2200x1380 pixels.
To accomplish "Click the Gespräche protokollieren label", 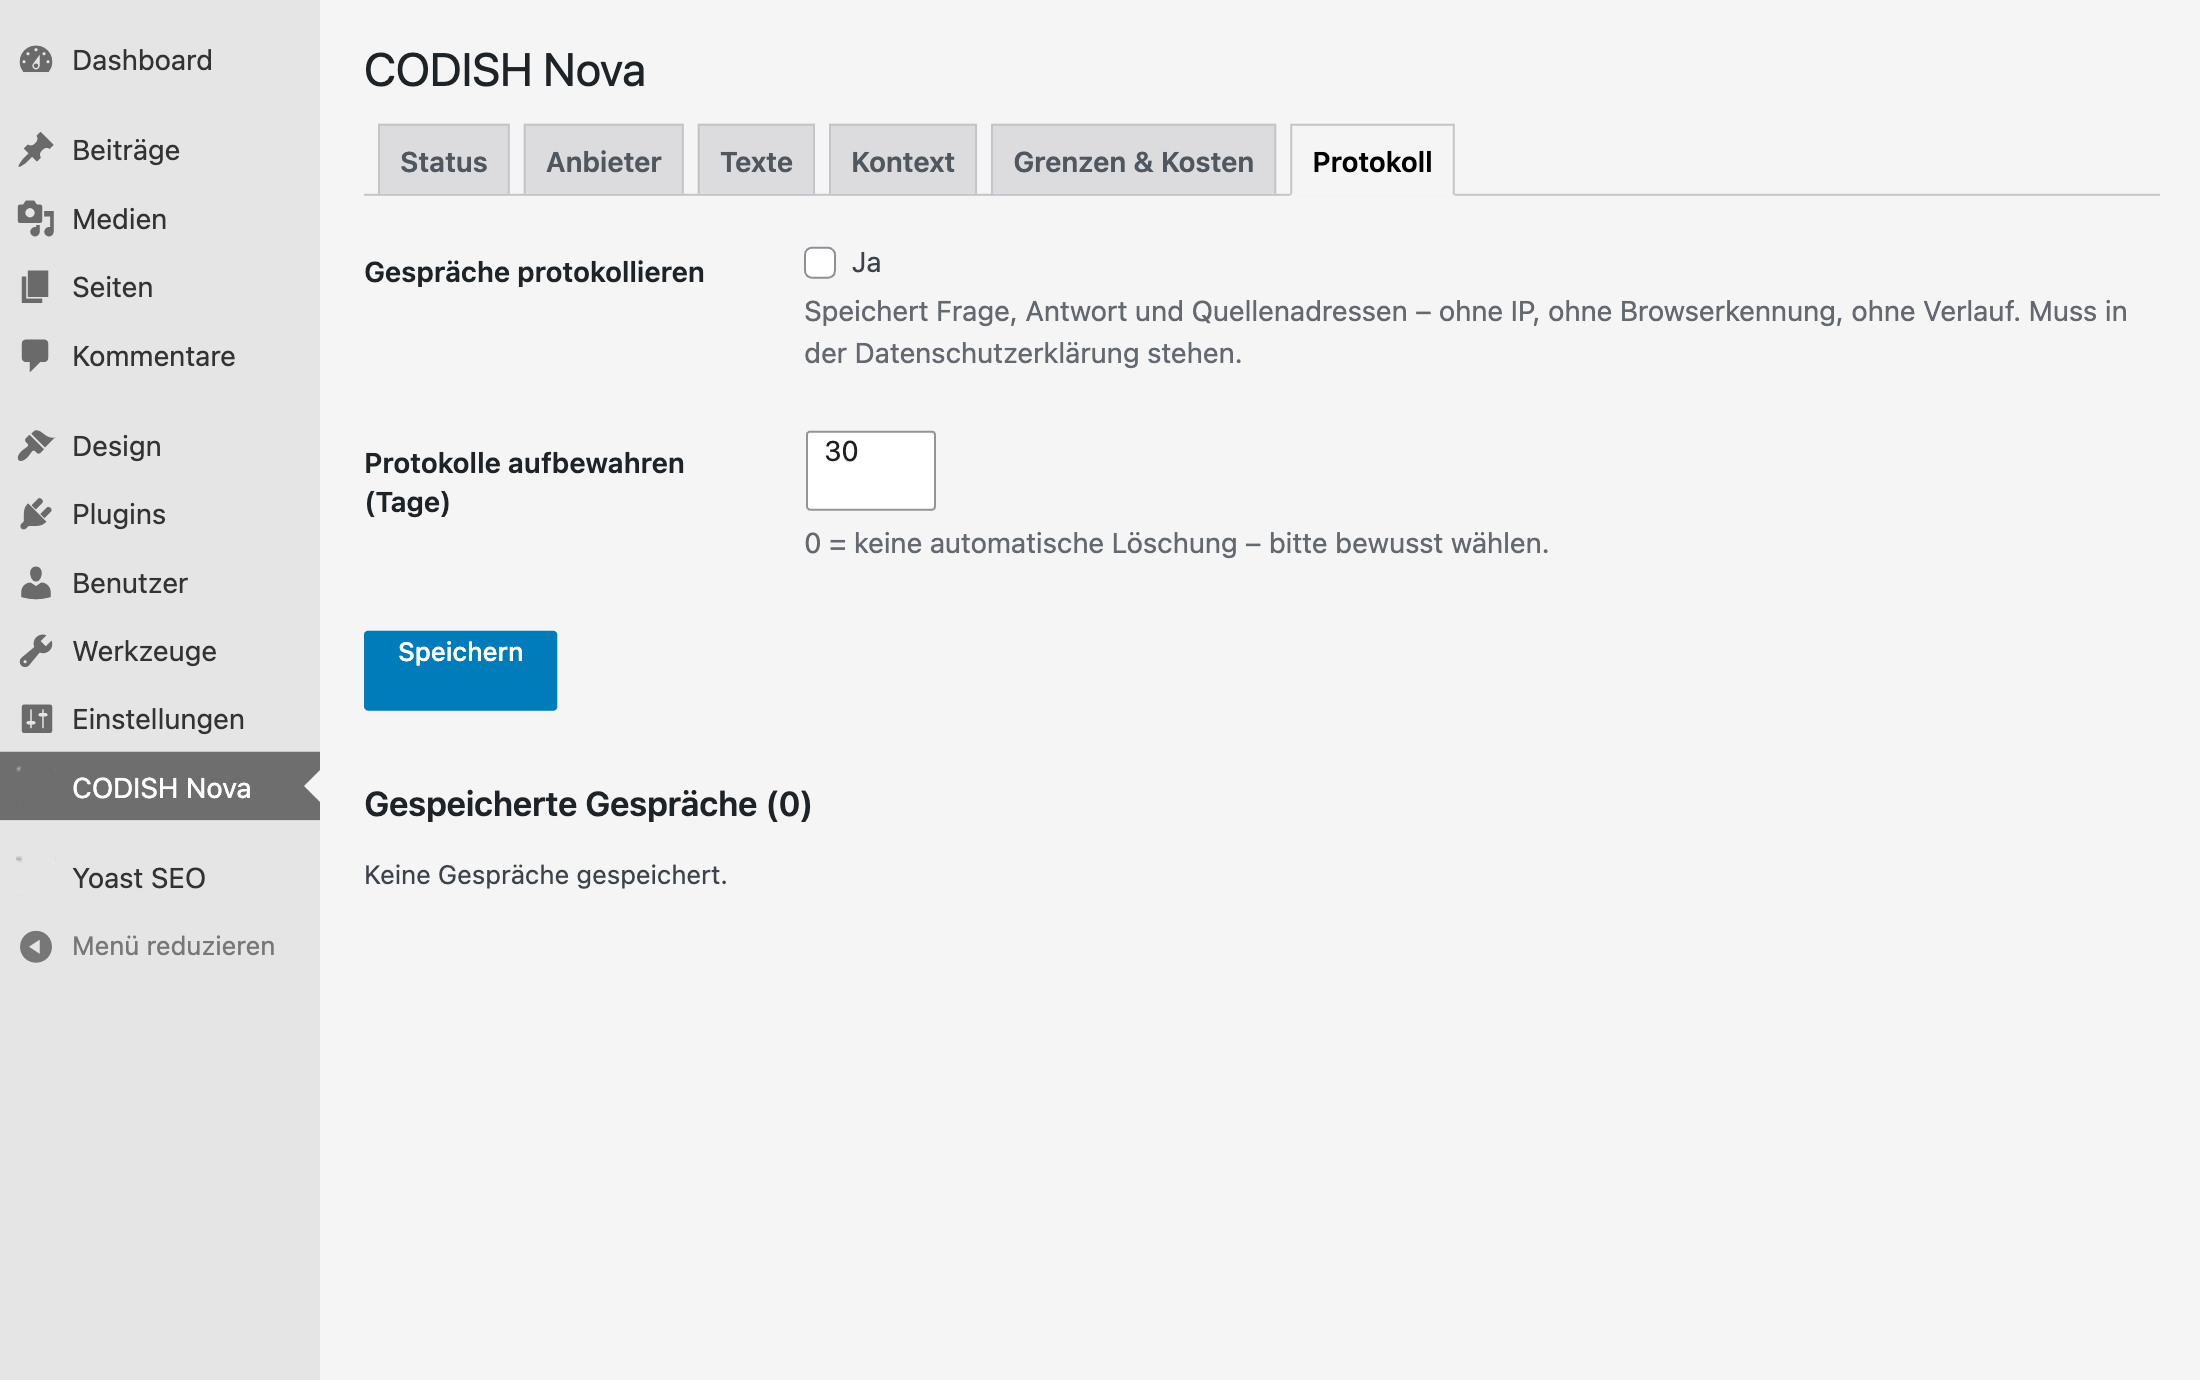I will point(534,272).
